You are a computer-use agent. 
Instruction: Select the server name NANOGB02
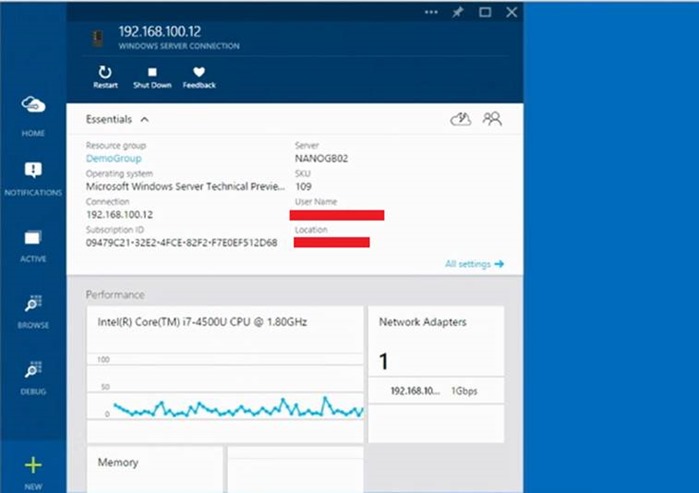click(321, 158)
